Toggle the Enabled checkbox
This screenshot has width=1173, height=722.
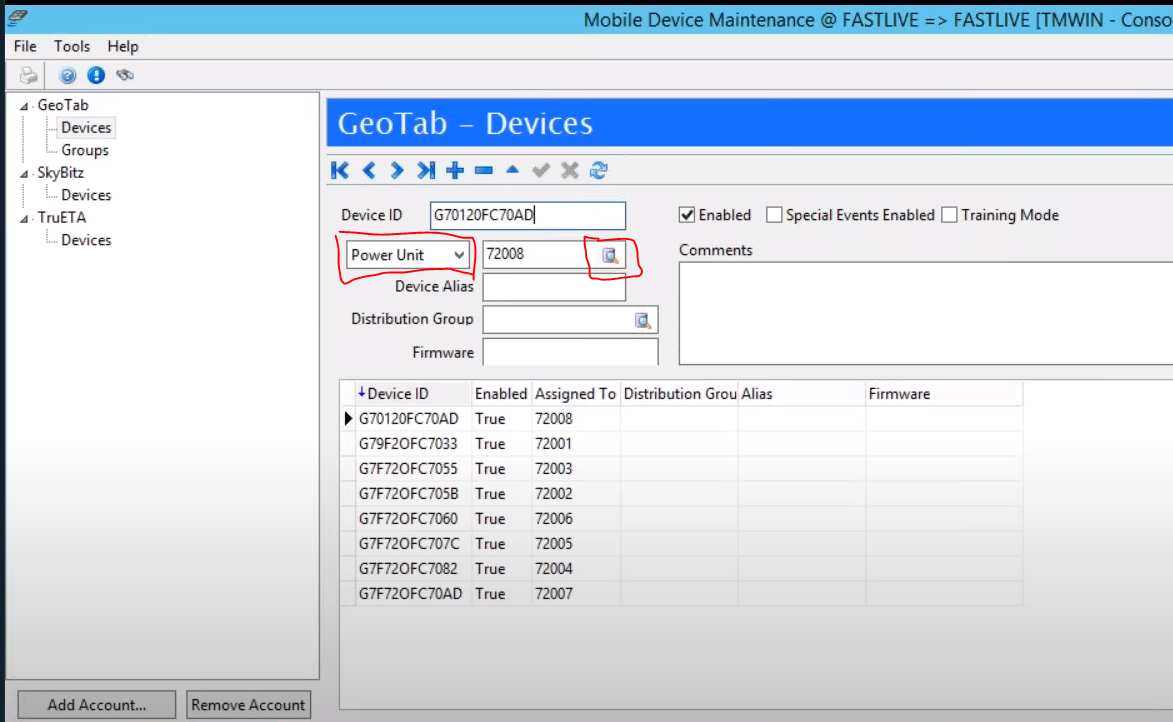tap(687, 215)
